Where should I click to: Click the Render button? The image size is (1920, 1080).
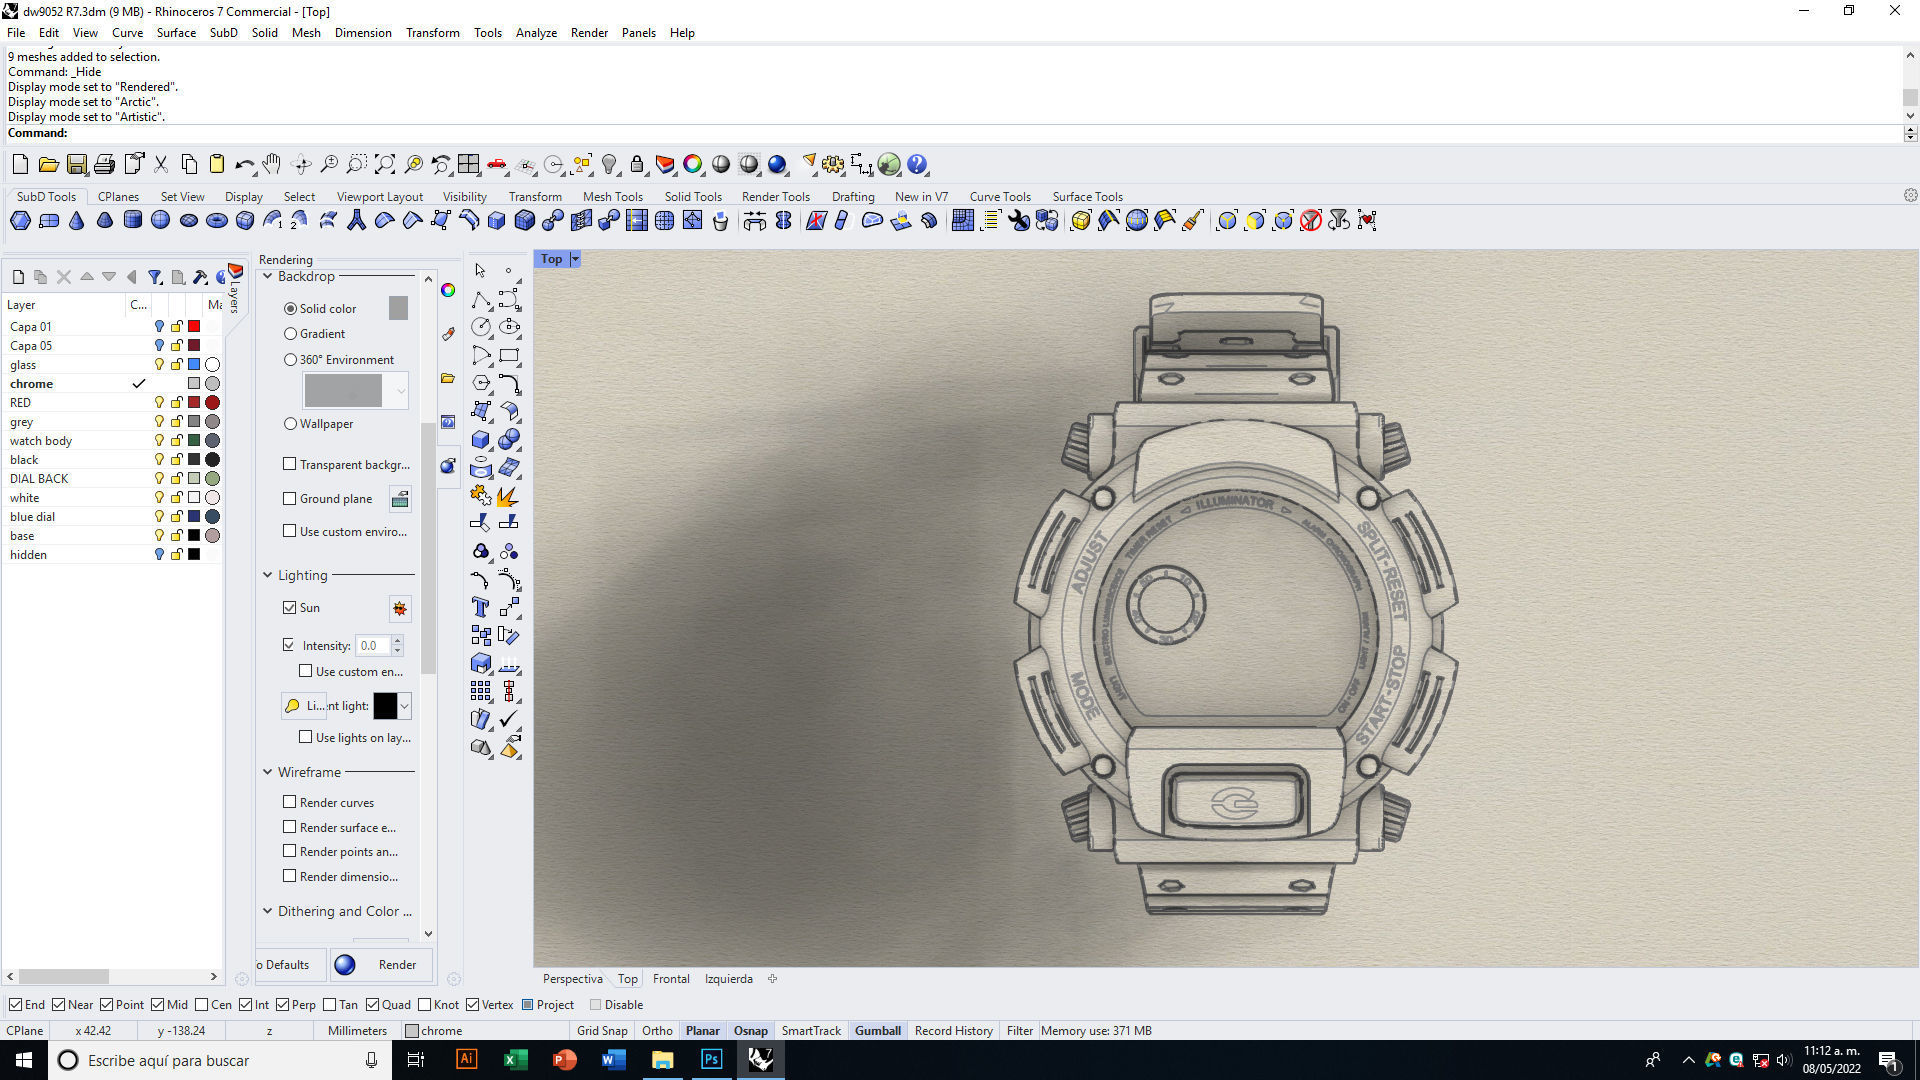381,965
